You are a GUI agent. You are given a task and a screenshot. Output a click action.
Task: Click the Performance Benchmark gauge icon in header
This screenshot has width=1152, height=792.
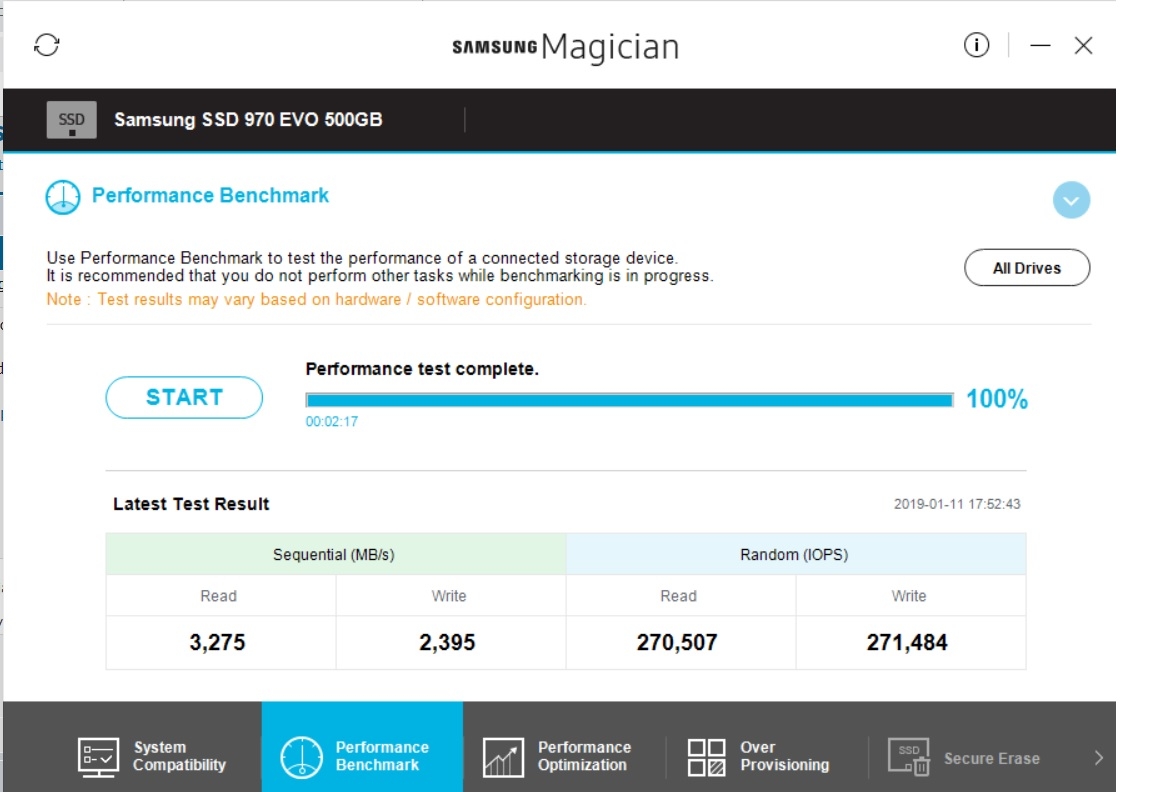62,197
